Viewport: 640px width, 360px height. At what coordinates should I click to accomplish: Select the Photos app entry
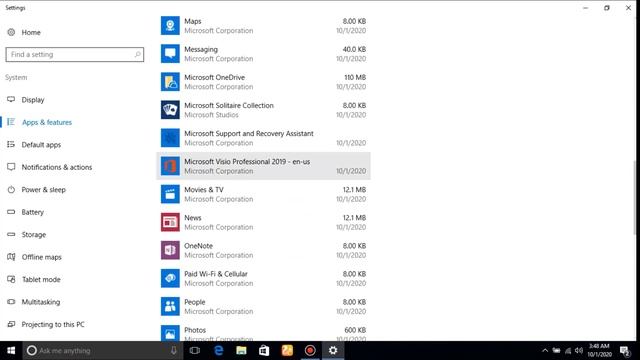click(263, 331)
